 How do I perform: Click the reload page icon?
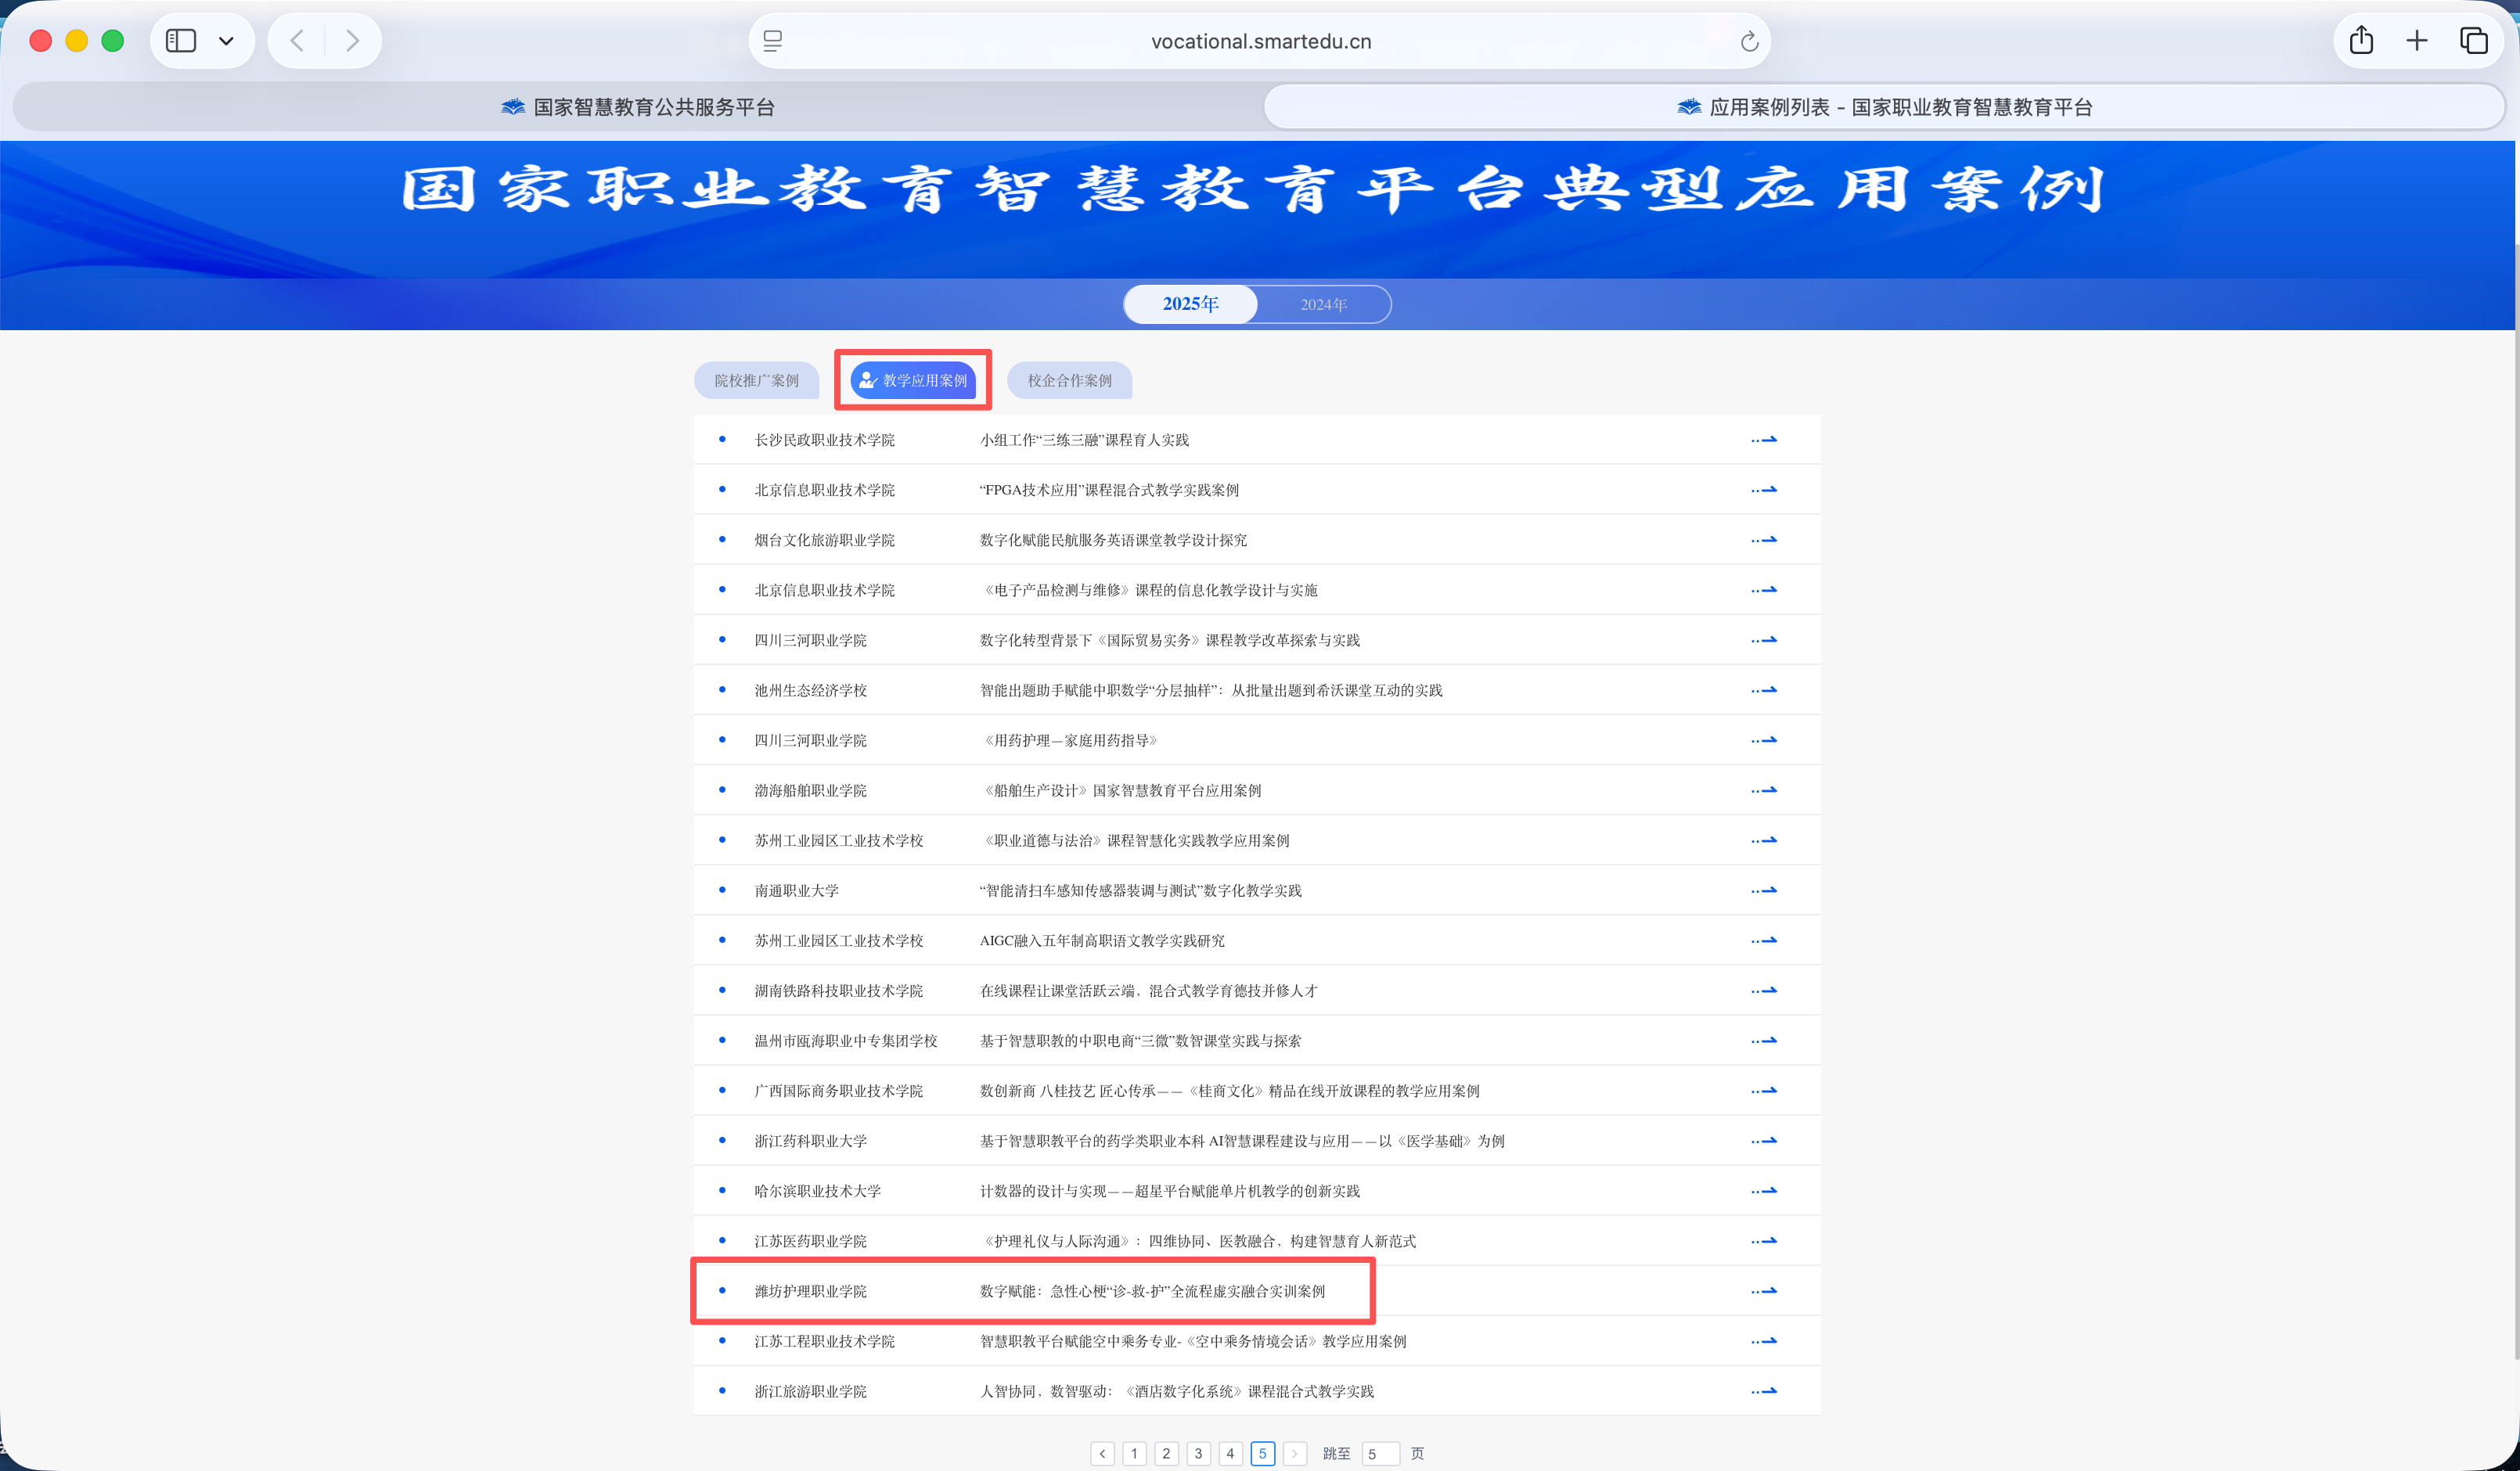tap(1749, 42)
